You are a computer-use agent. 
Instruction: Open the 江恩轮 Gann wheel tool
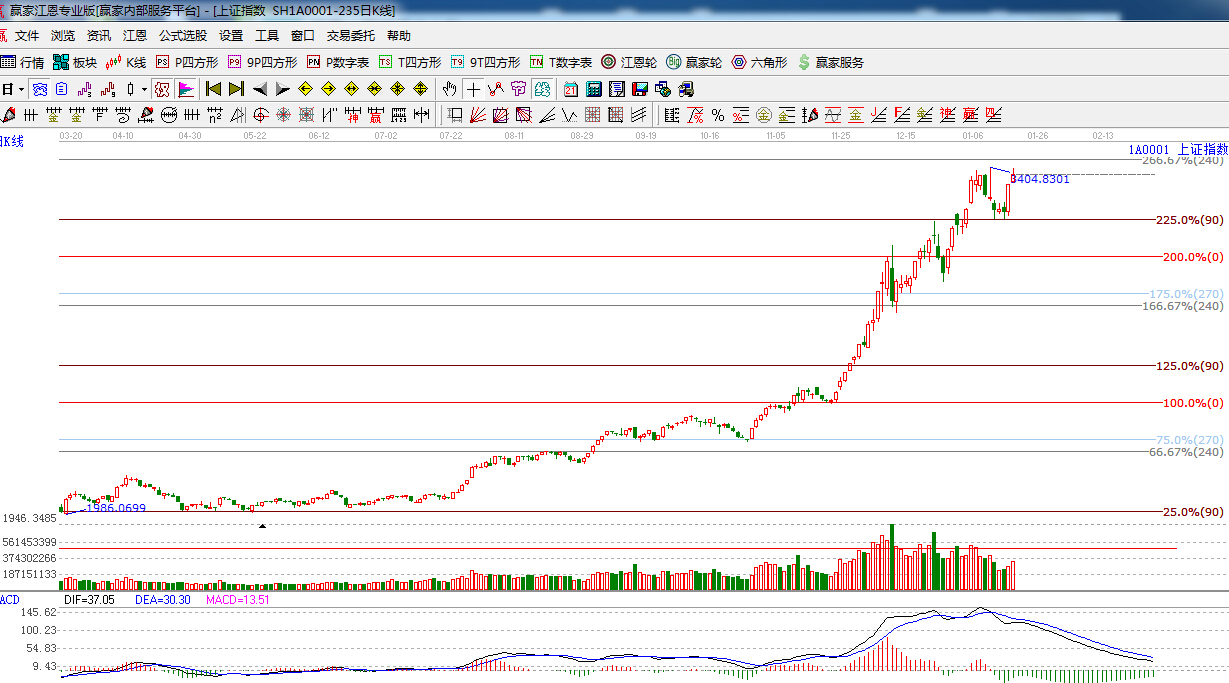(629, 62)
